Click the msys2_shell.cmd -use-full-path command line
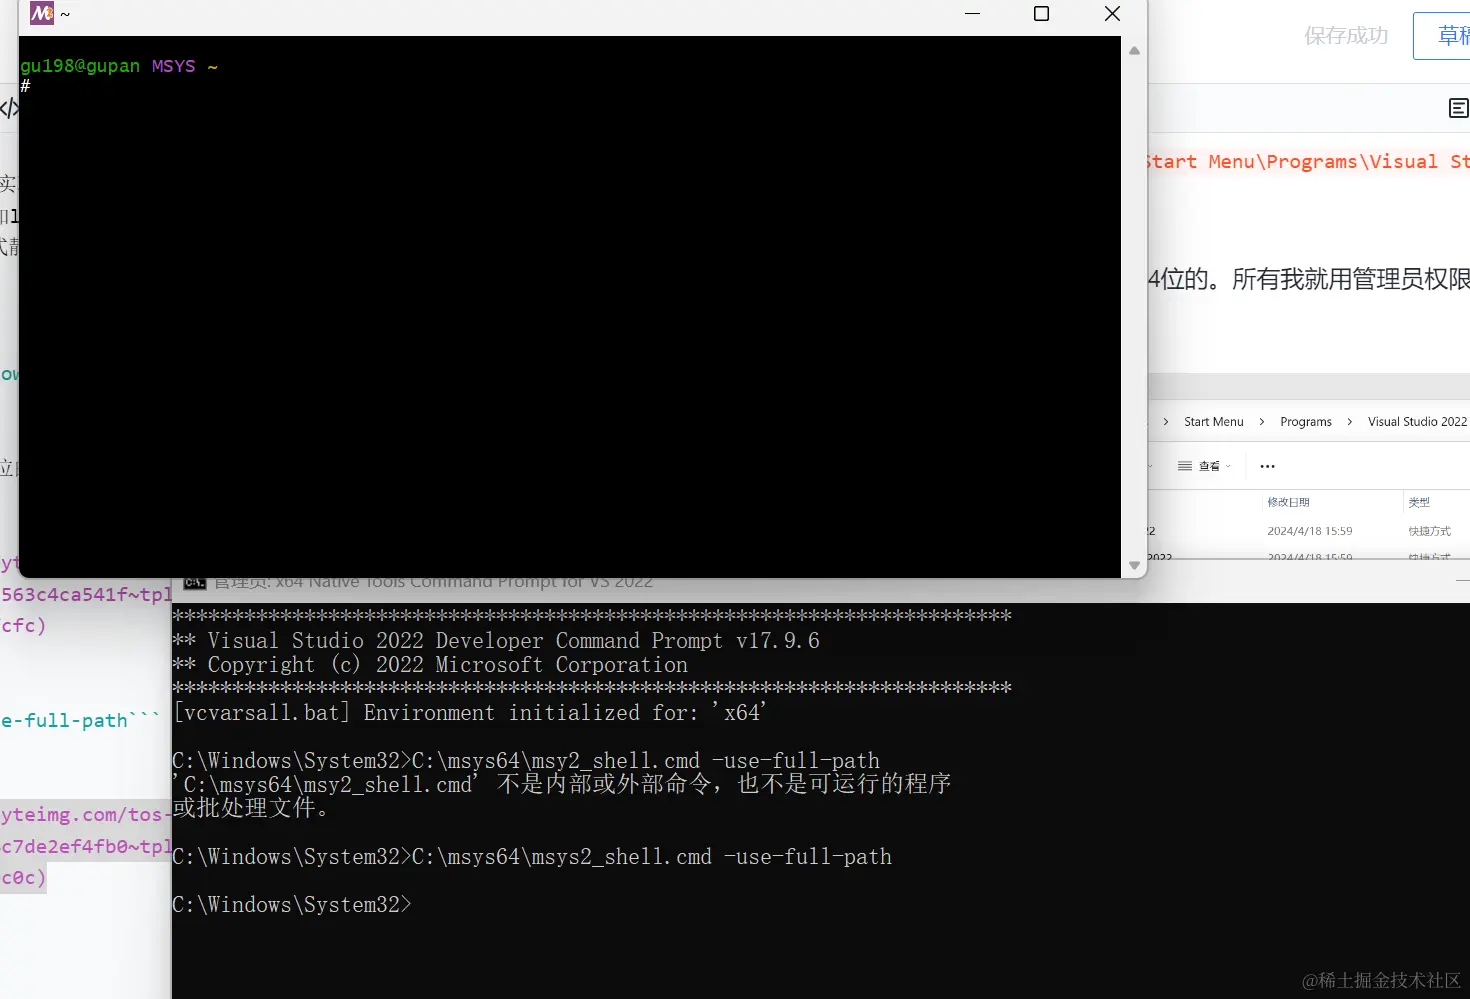This screenshot has width=1470, height=999. pyautogui.click(x=532, y=857)
